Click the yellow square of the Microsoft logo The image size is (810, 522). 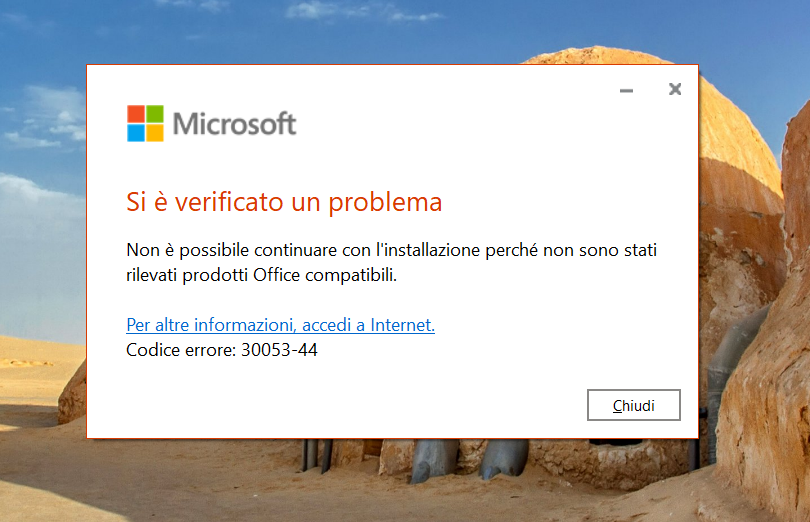click(x=154, y=132)
